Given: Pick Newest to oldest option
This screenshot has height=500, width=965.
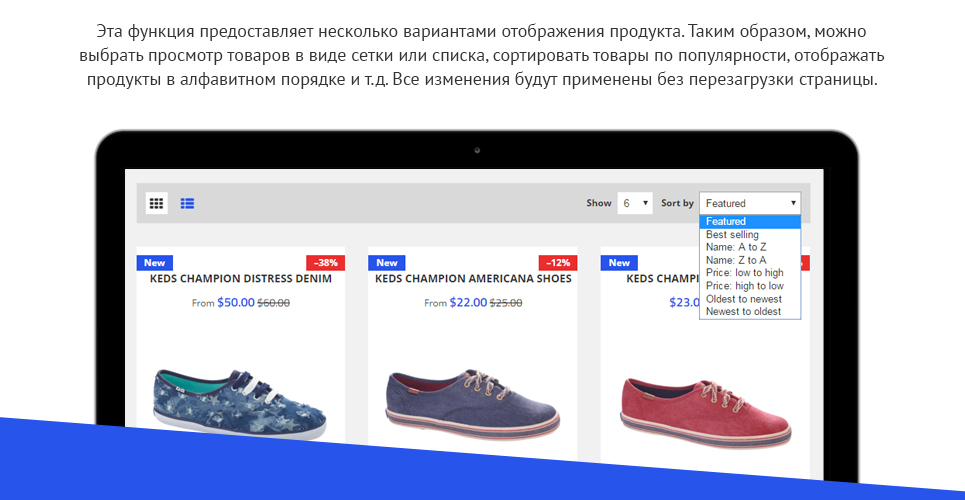Looking at the screenshot, I should tap(750, 312).
